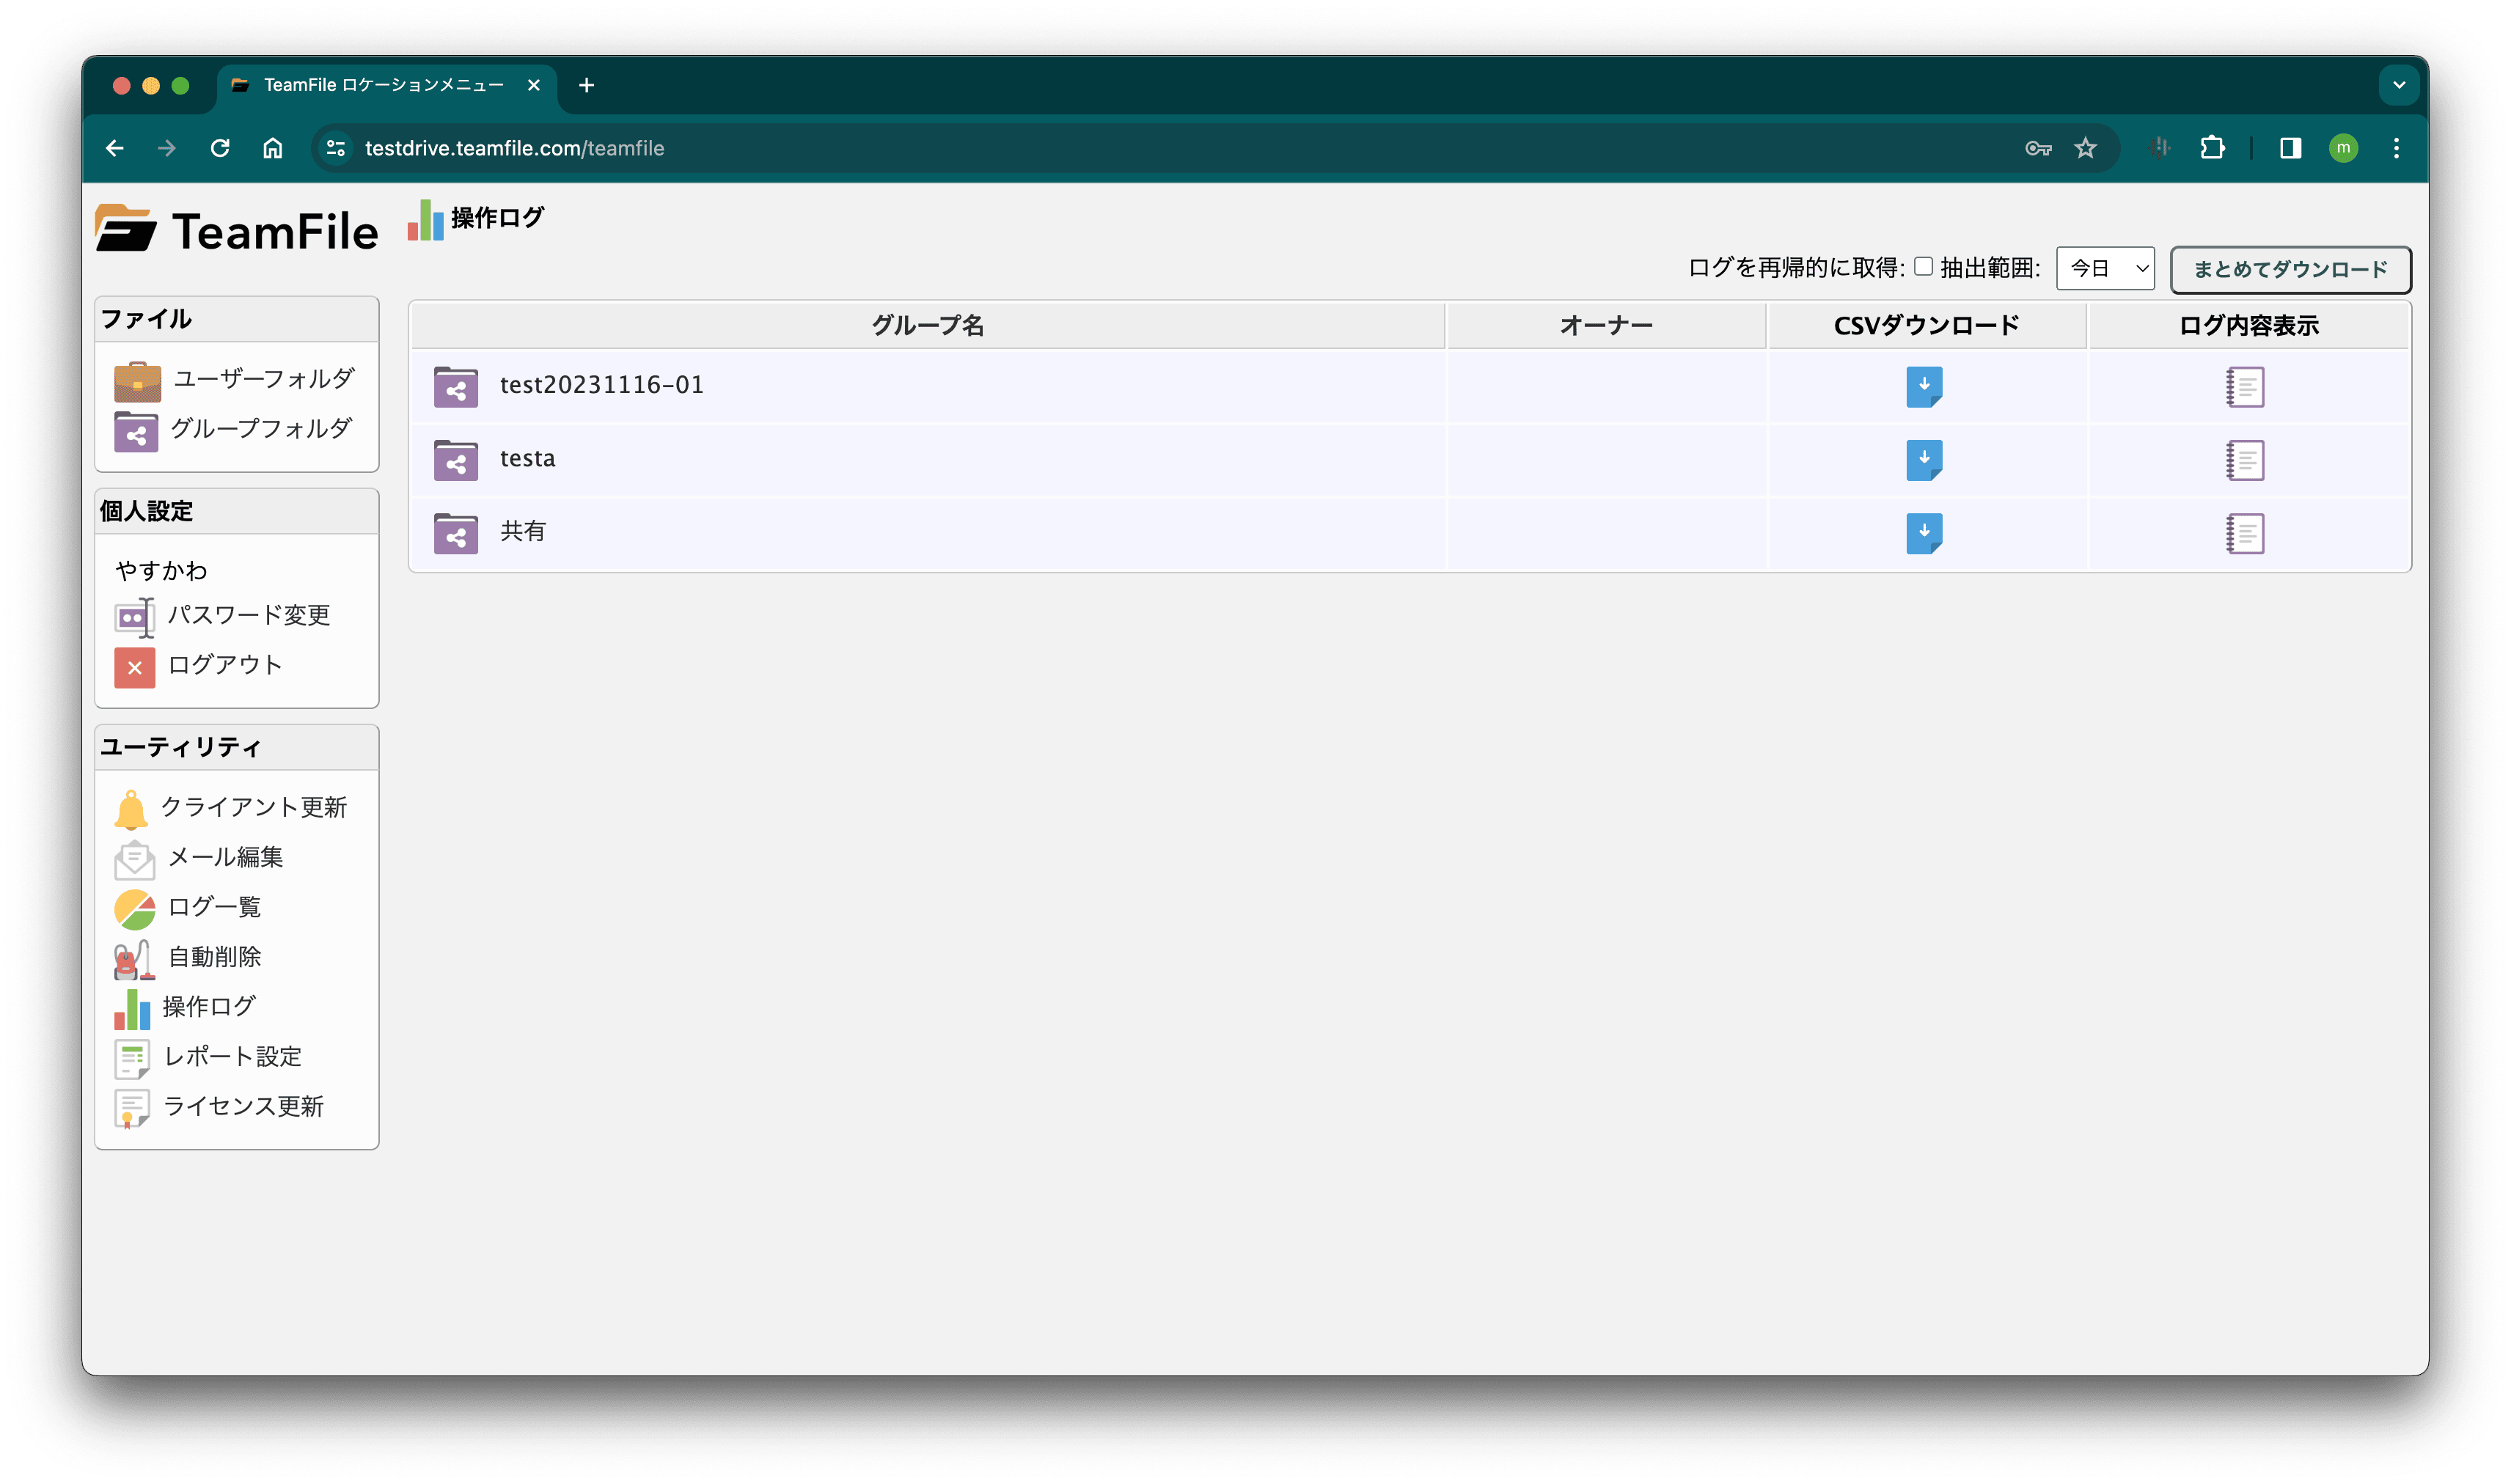Show log contents for testa group
The height and width of the screenshot is (1484, 2511).
pyautogui.click(x=2245, y=460)
